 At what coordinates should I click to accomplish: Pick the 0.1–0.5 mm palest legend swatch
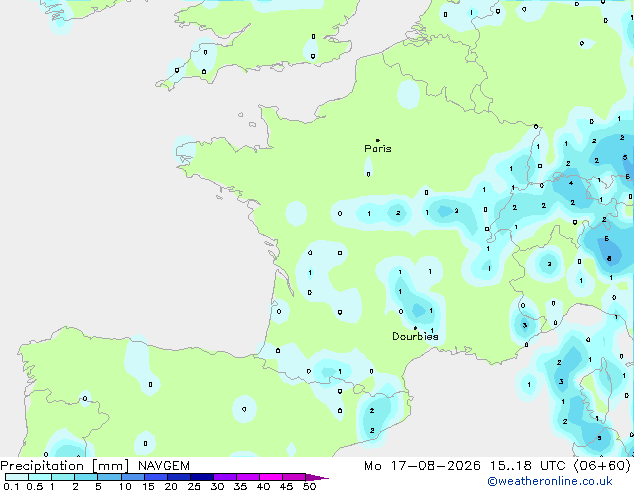coord(17,477)
